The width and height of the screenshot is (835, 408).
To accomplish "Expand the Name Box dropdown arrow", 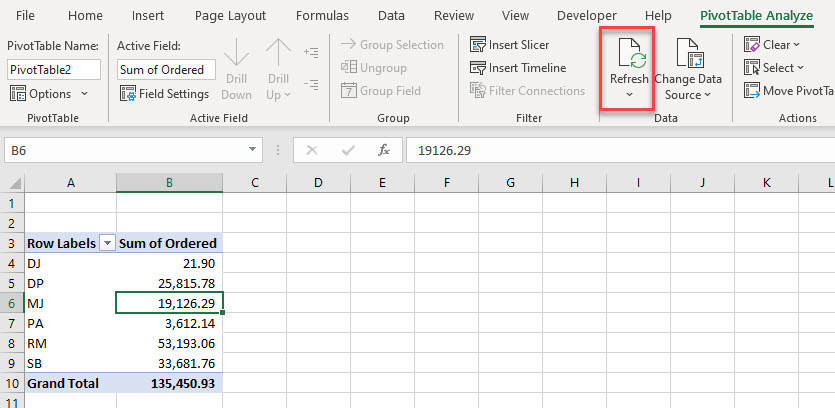I will coord(253,150).
